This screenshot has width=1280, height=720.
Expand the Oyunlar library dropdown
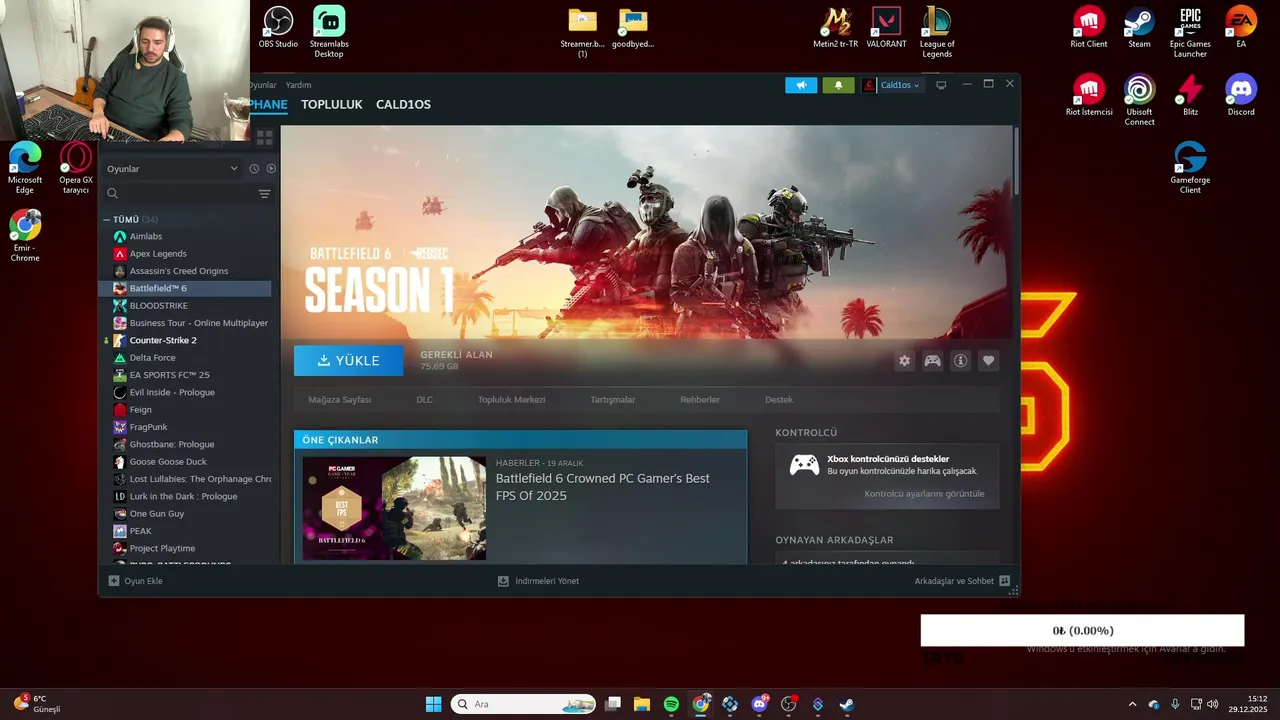tap(172, 169)
